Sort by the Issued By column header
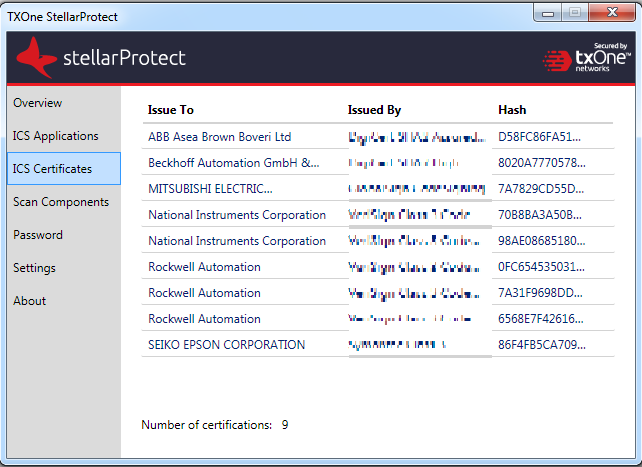 (x=374, y=110)
